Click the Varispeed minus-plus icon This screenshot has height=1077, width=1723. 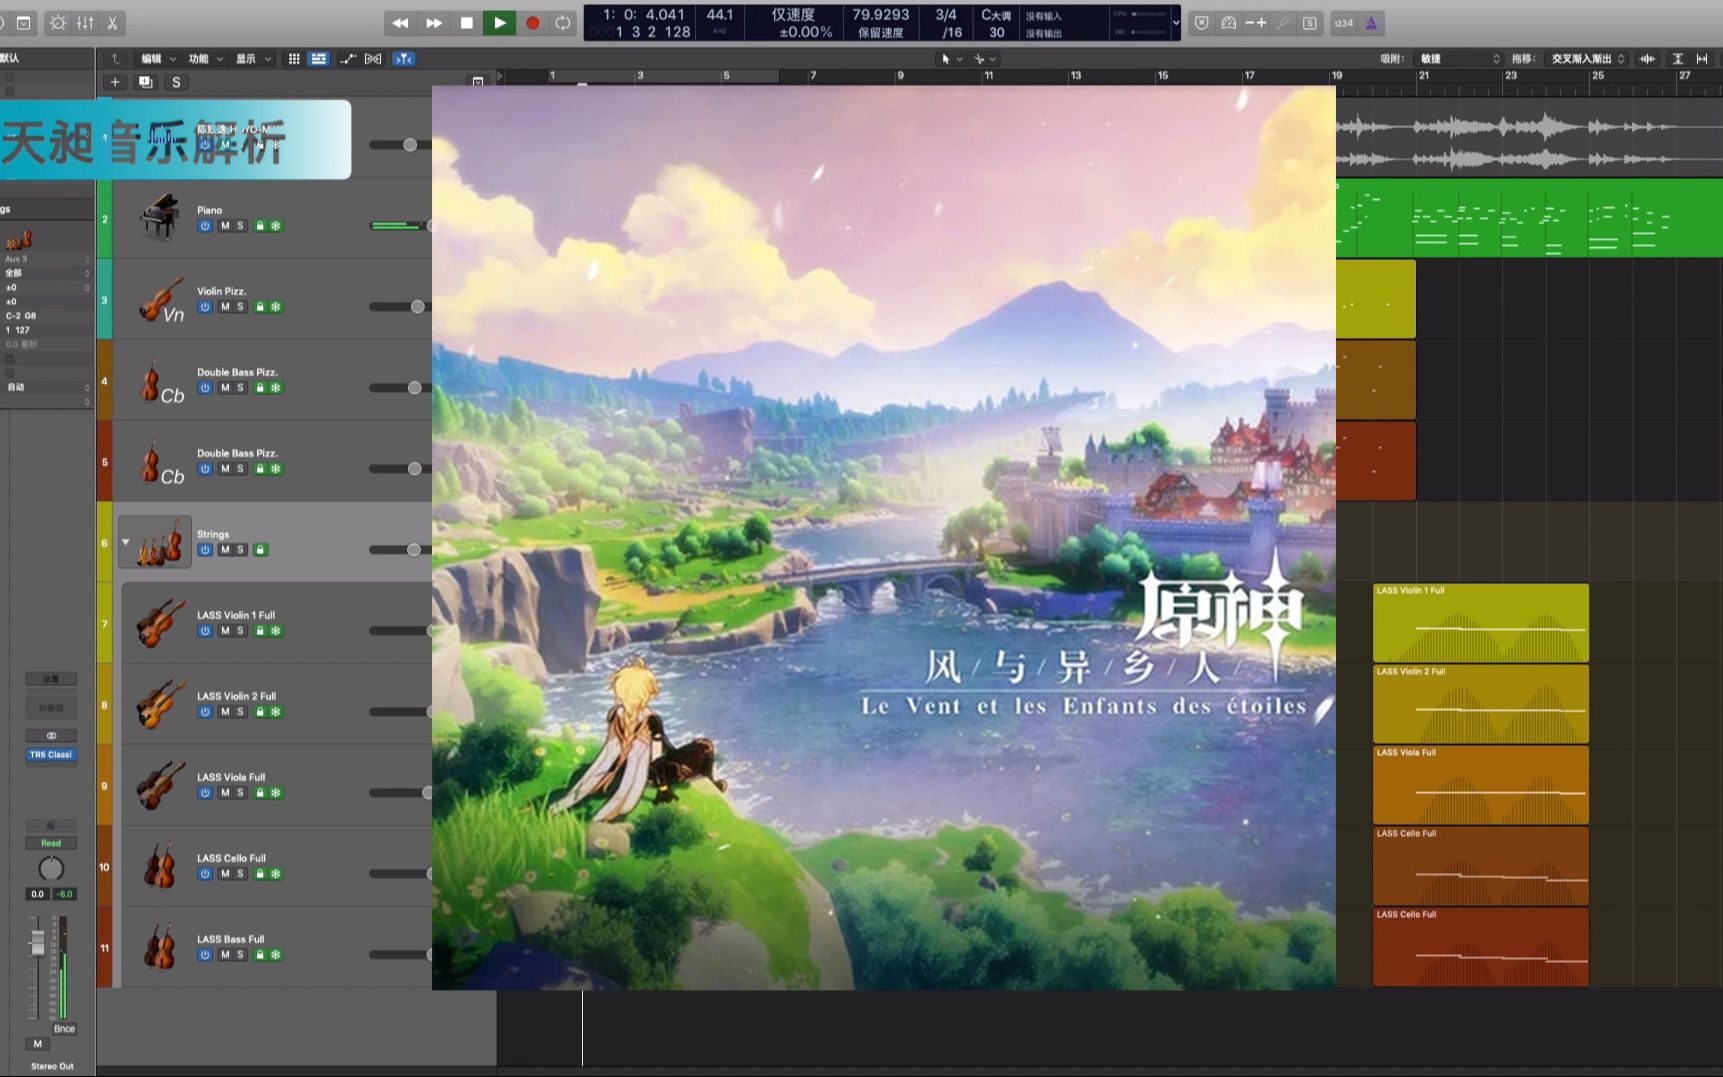tap(1256, 23)
